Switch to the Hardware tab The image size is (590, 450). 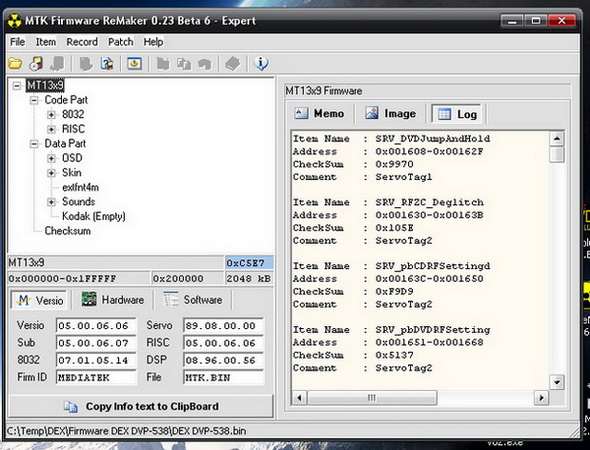coord(113,300)
